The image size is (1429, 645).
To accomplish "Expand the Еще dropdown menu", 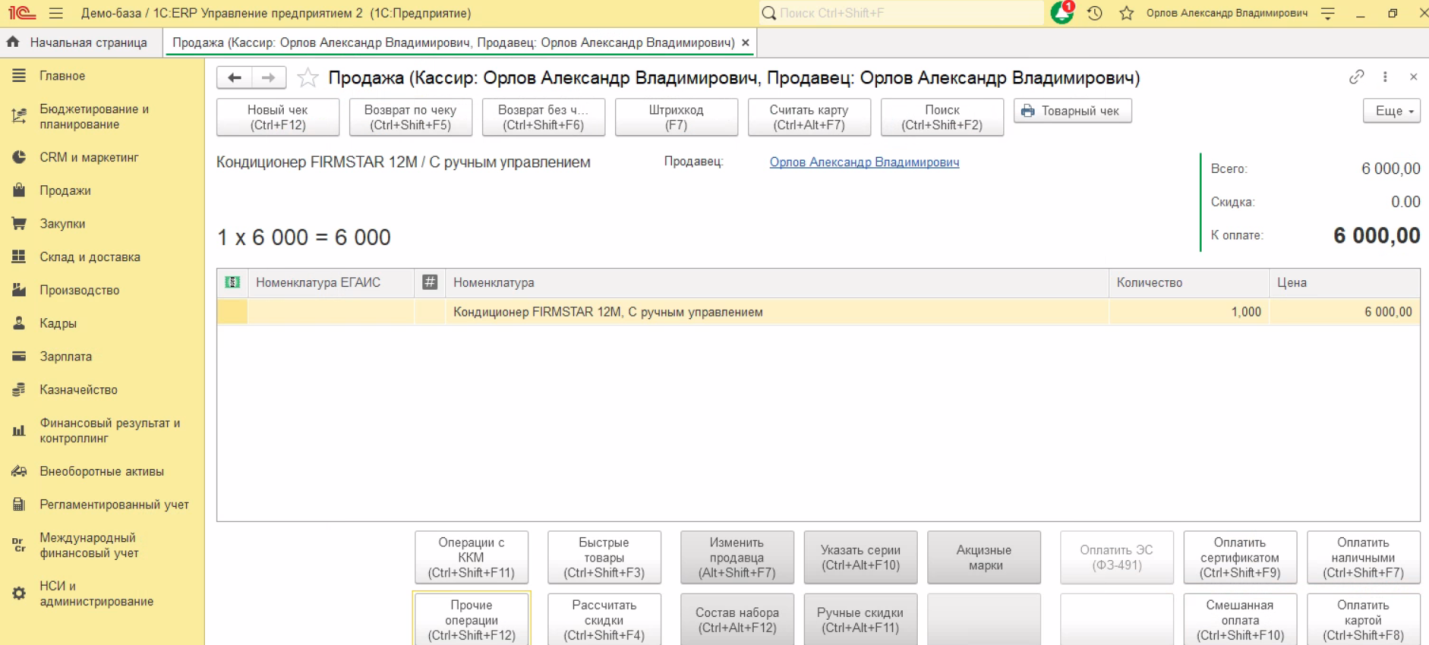I will click(x=1391, y=111).
